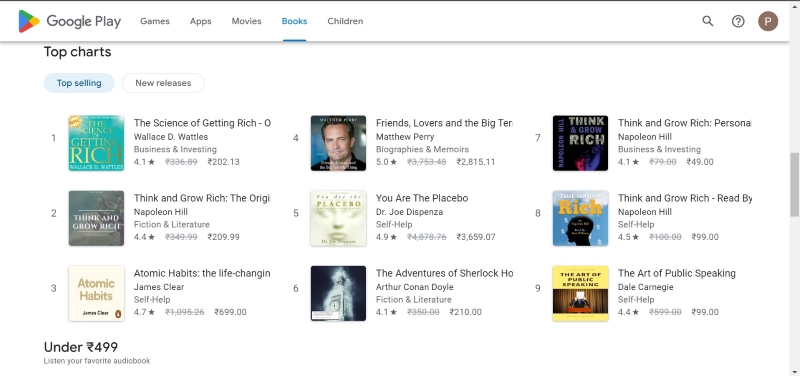Click the price ₹699.00

click(230, 312)
